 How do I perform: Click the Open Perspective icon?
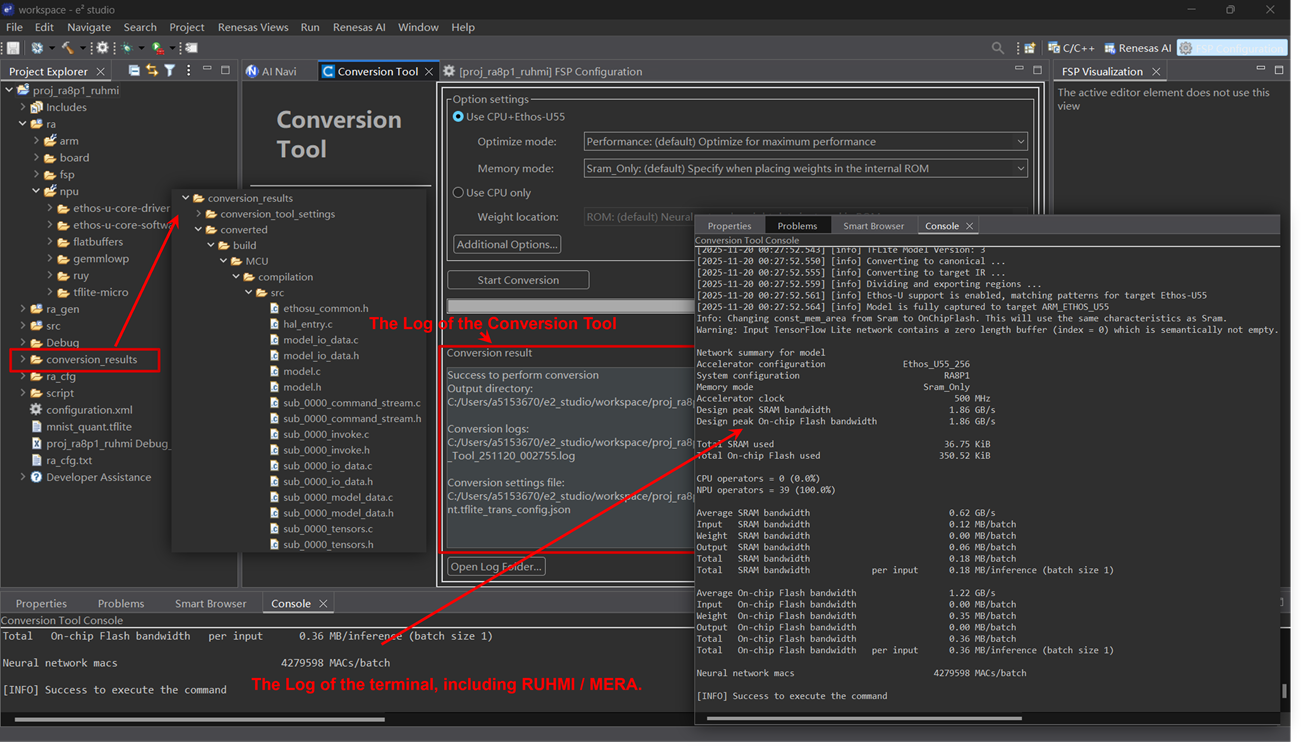[1029, 48]
